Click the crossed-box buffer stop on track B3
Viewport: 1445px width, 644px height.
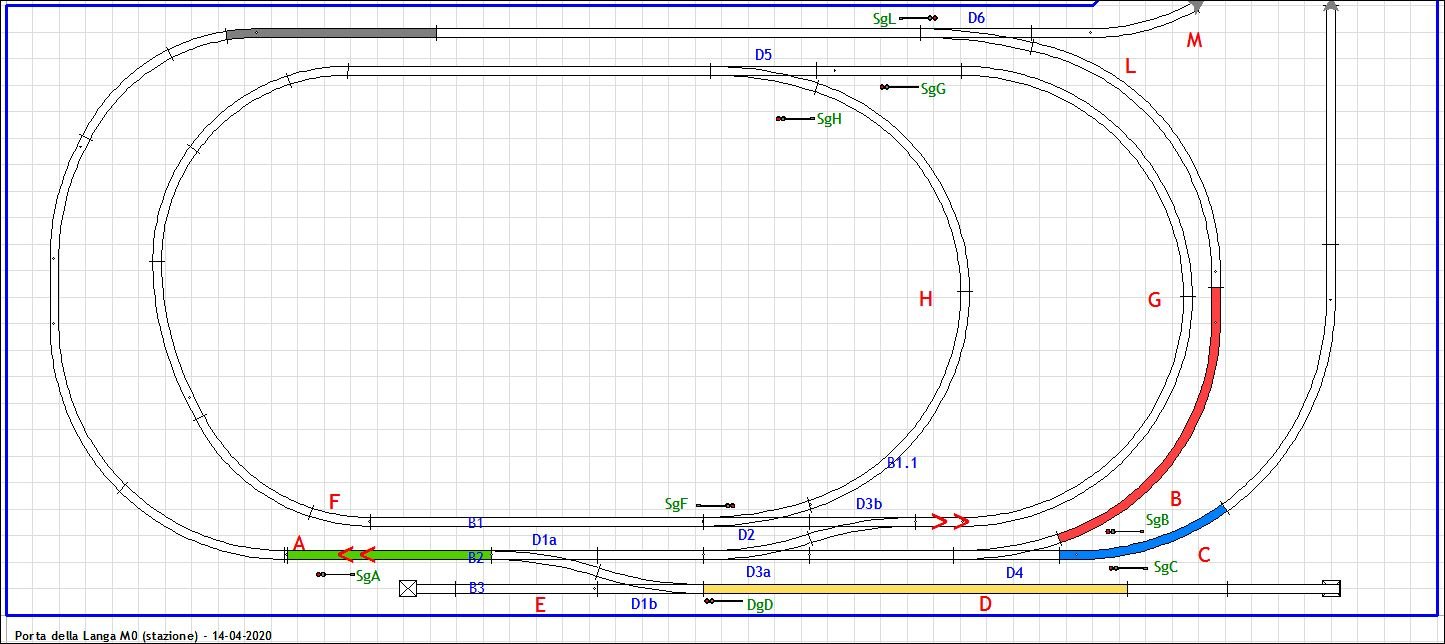(408, 588)
